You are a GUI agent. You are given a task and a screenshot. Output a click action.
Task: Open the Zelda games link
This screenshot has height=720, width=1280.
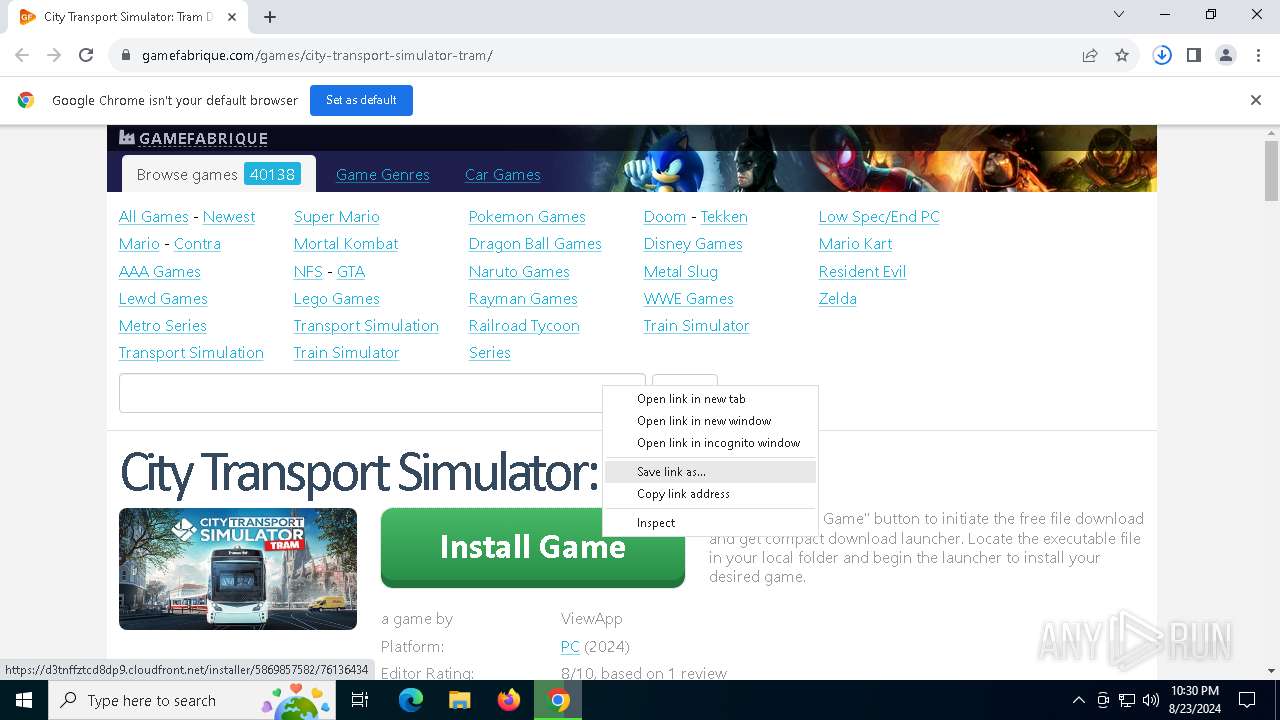click(x=838, y=299)
